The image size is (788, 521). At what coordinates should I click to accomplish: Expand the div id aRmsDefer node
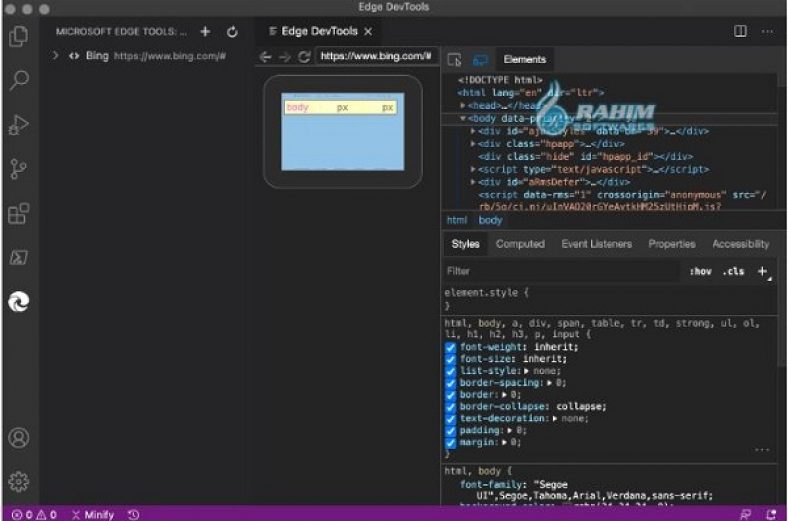click(472, 182)
